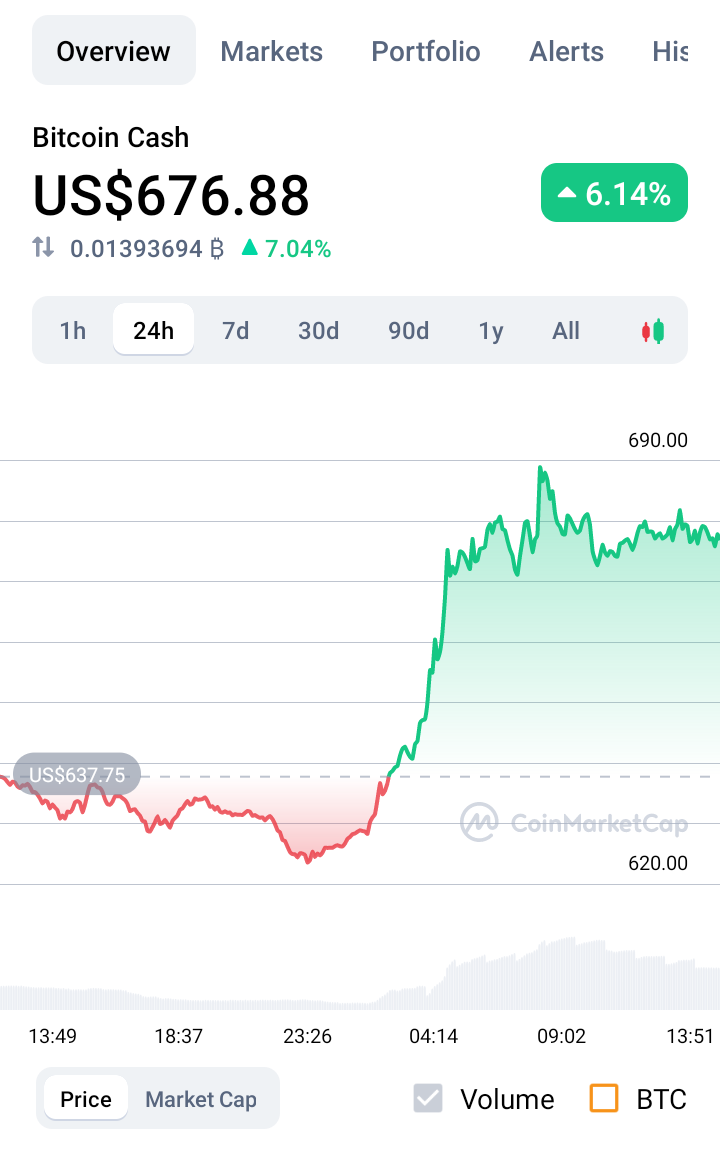This screenshot has width=720, height=1153.
Task: Tap the currency swap arrows icon
Action: pos(43,247)
